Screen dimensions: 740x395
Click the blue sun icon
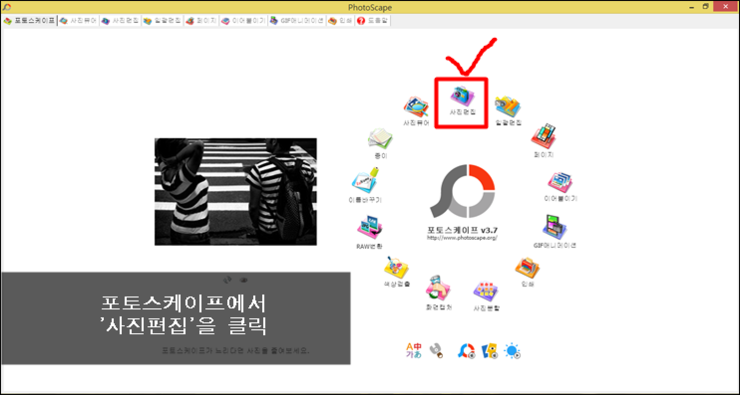click(513, 351)
